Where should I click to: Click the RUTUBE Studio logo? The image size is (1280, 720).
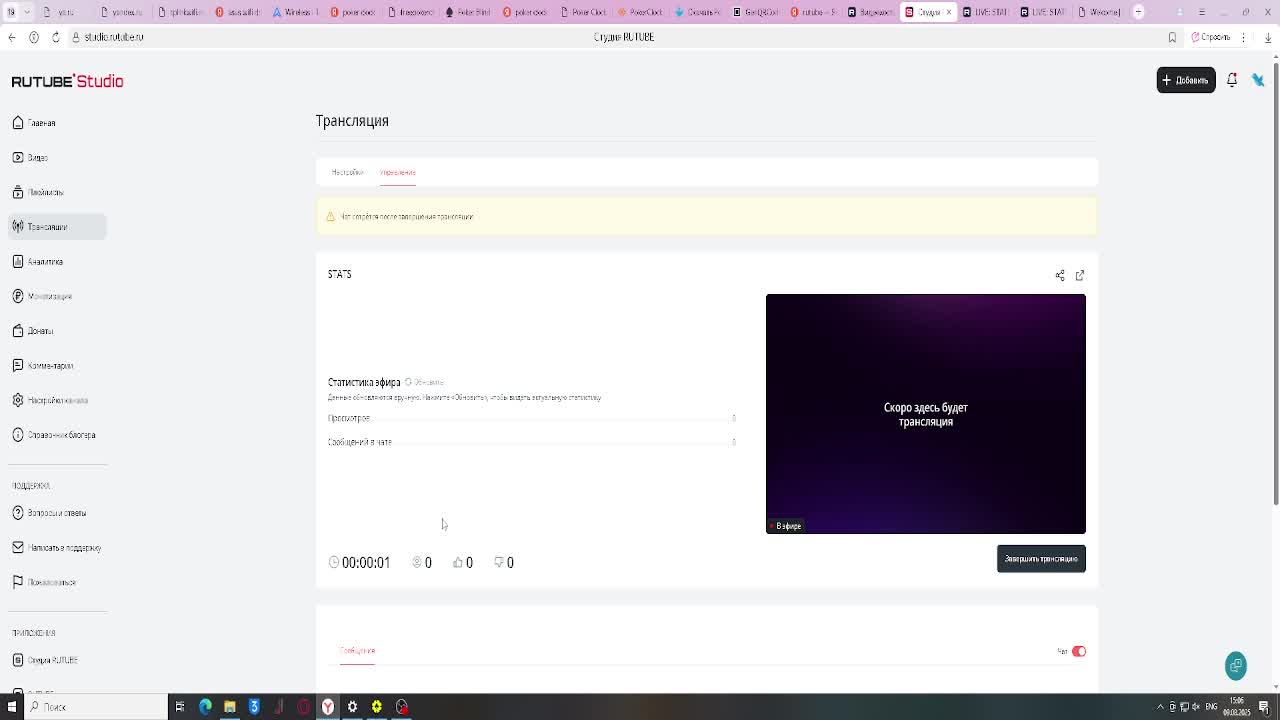(x=67, y=81)
